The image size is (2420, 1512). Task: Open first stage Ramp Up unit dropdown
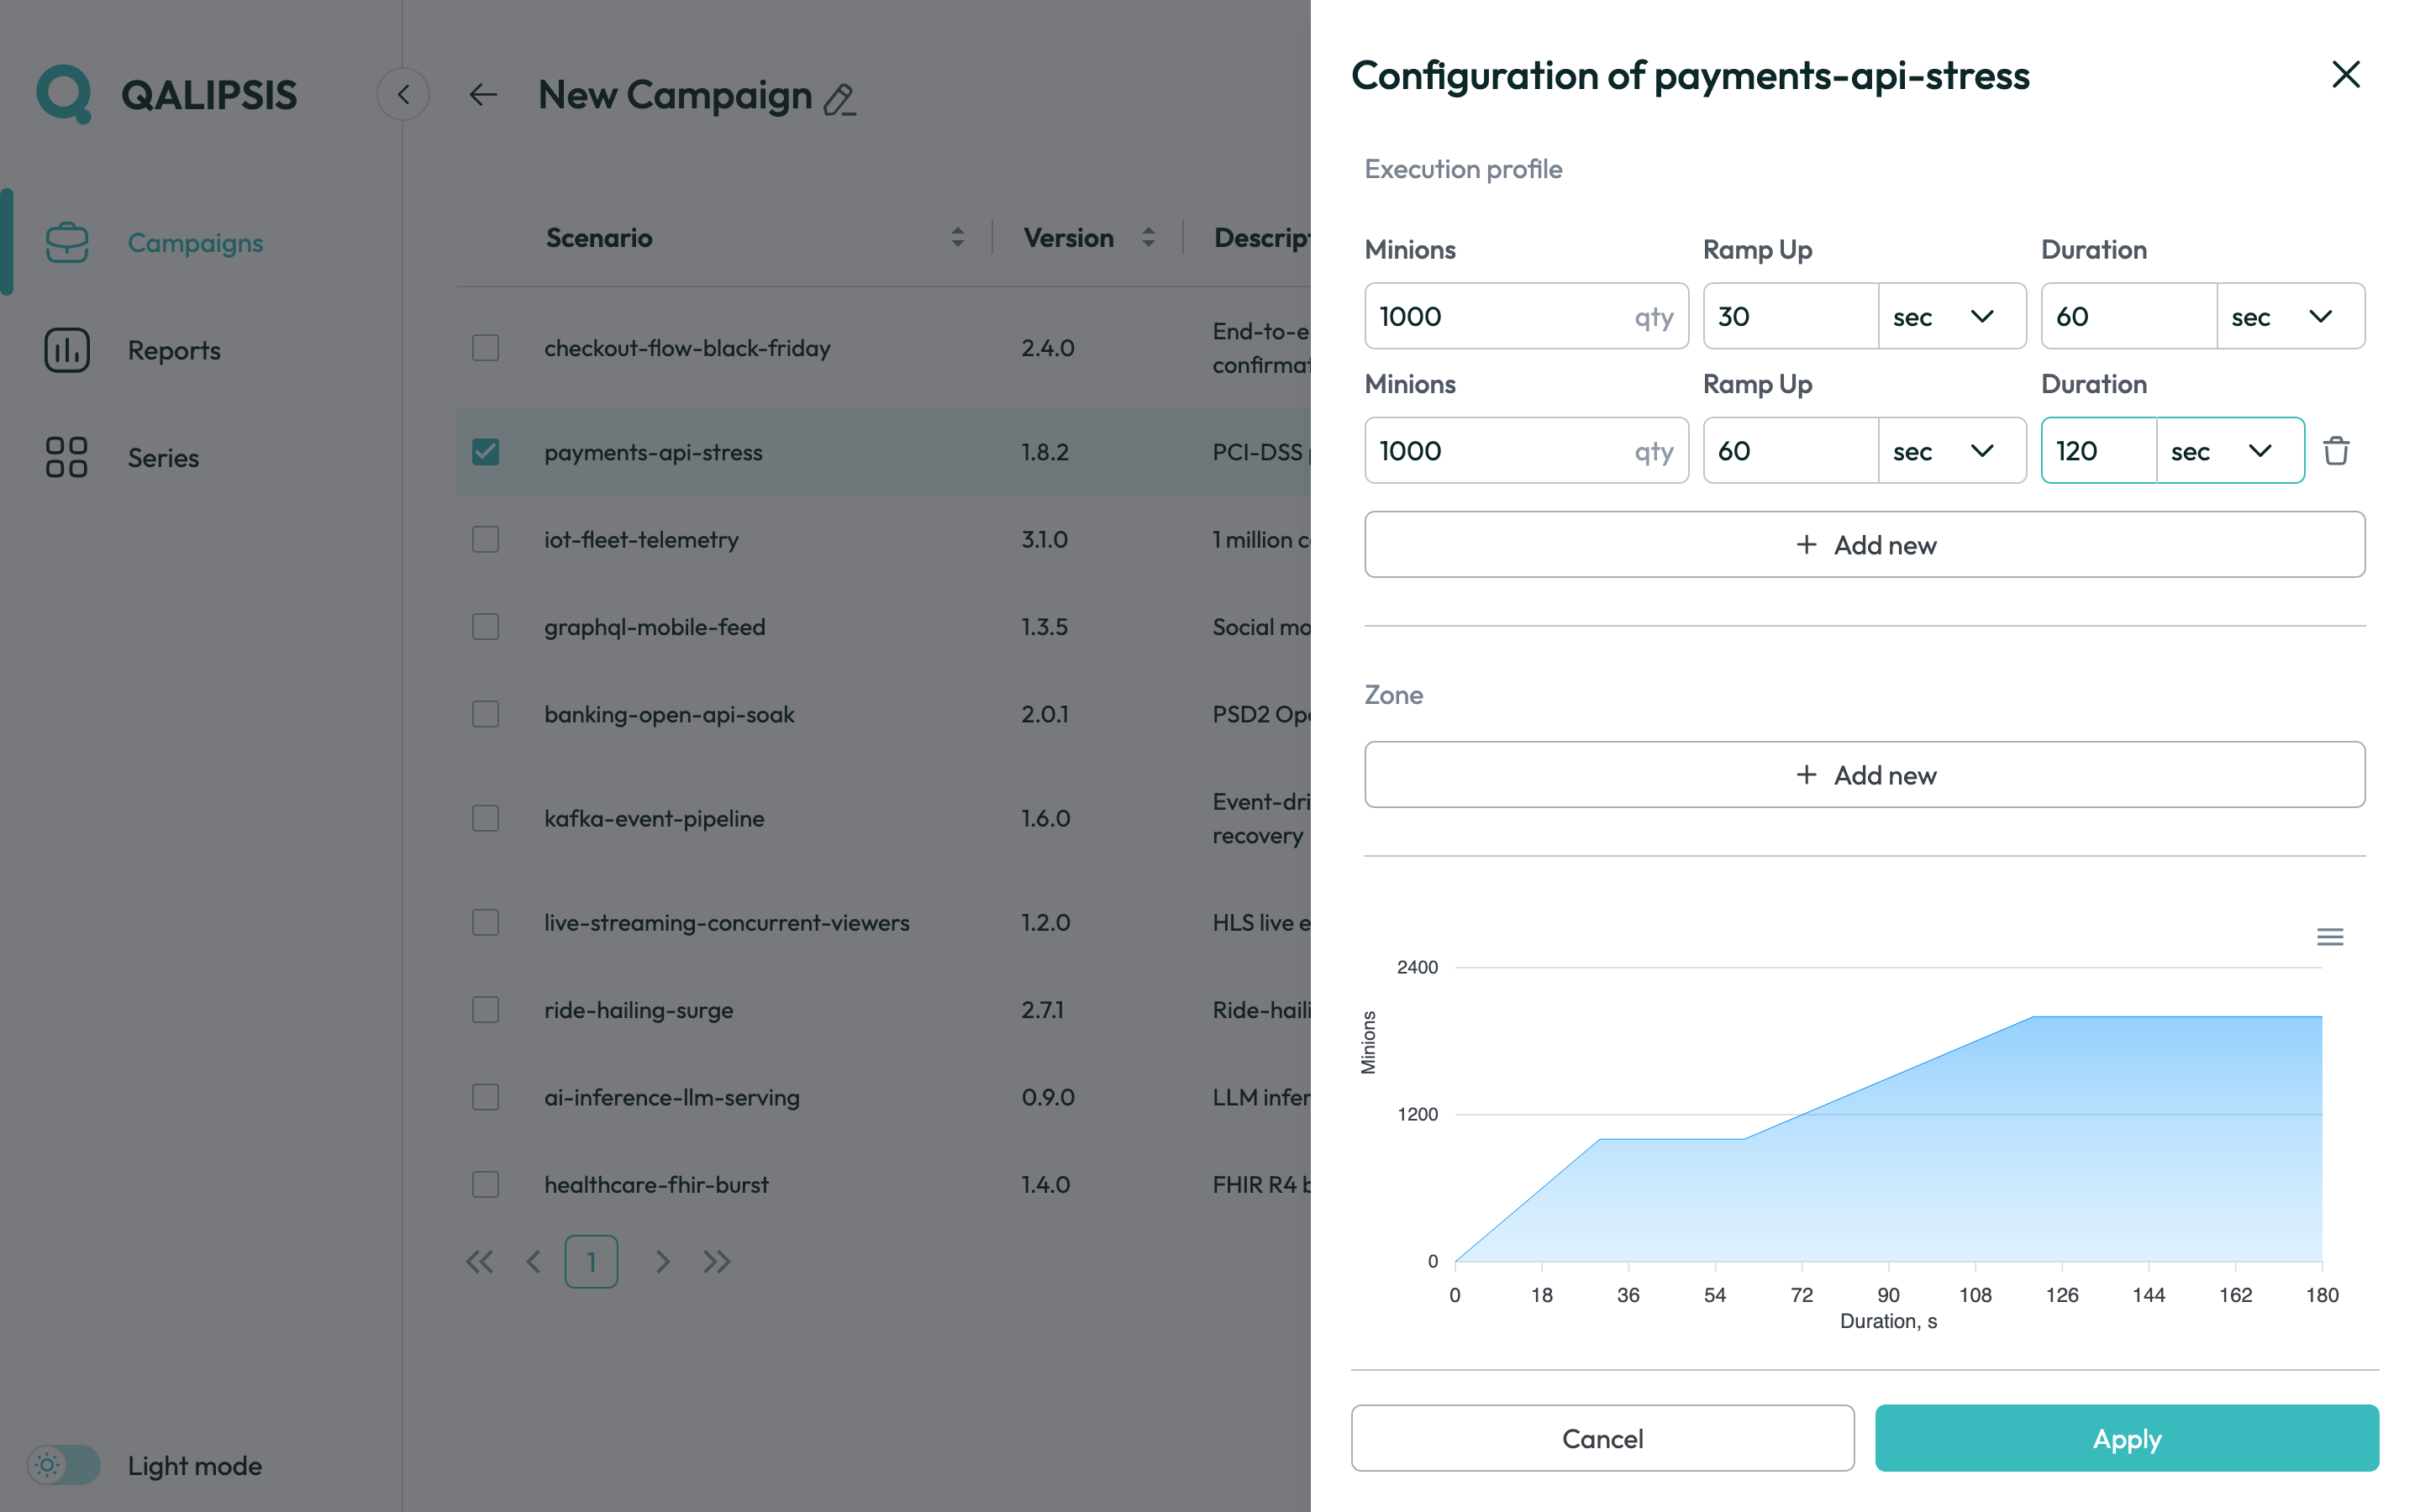click(1952, 316)
